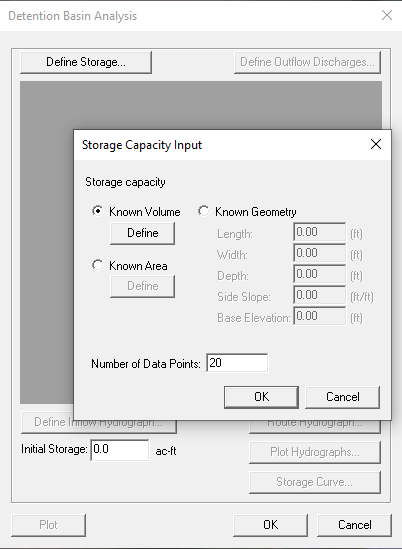Click the Depth input field

point(319,274)
